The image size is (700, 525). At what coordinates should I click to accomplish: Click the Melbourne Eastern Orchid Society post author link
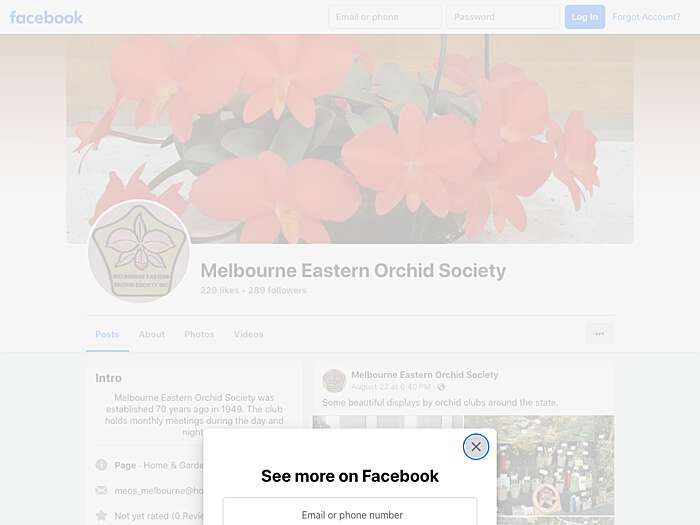coord(425,375)
